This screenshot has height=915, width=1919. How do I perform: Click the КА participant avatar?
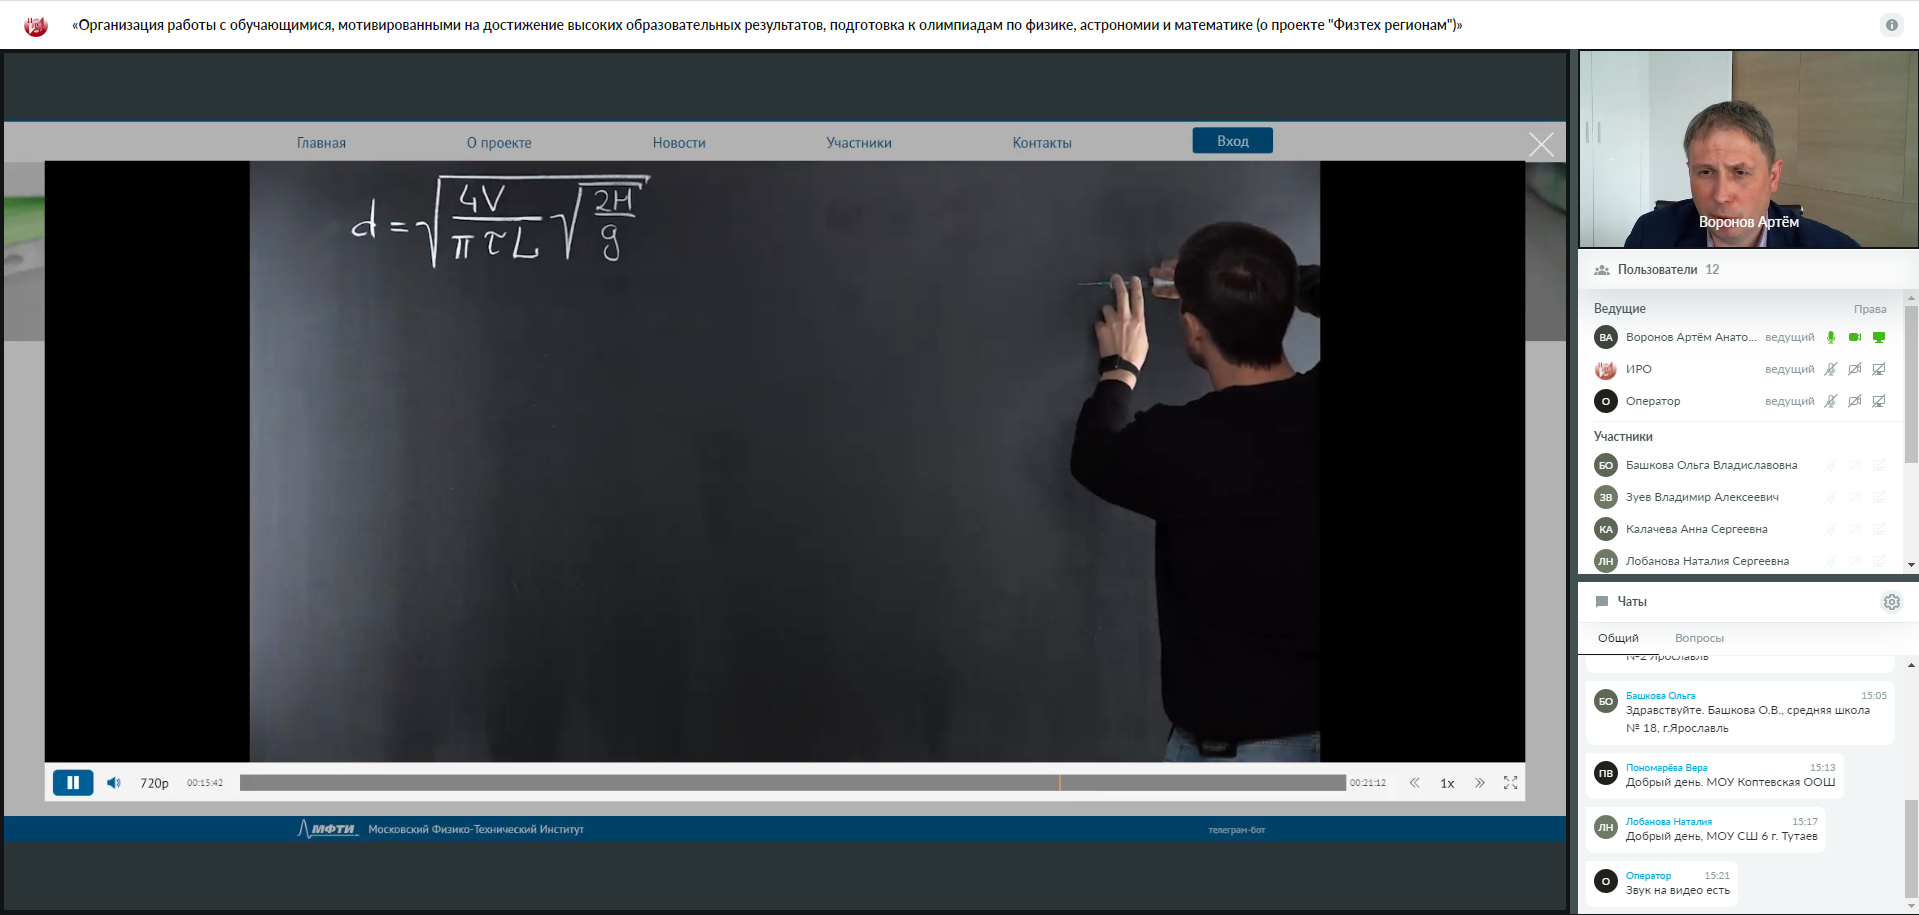(1606, 530)
